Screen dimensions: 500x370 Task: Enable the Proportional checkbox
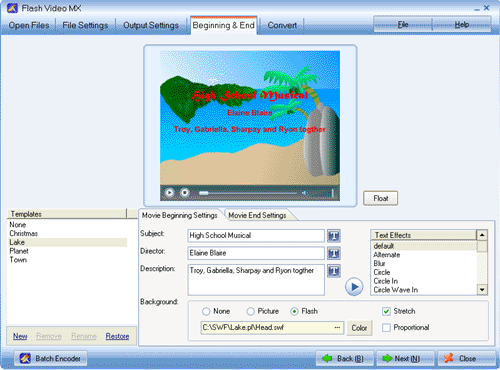(386, 328)
